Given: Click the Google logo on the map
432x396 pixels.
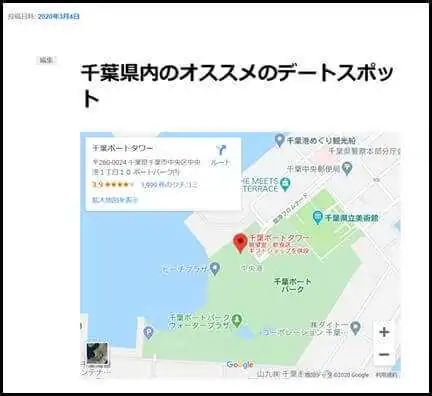Looking at the screenshot, I should tap(240, 365).
